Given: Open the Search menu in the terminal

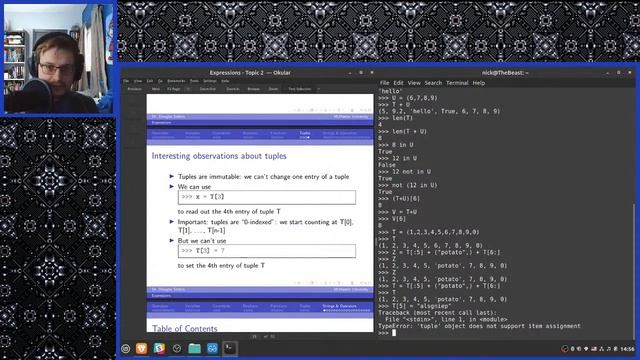Looking at the screenshot, I should (433, 83).
